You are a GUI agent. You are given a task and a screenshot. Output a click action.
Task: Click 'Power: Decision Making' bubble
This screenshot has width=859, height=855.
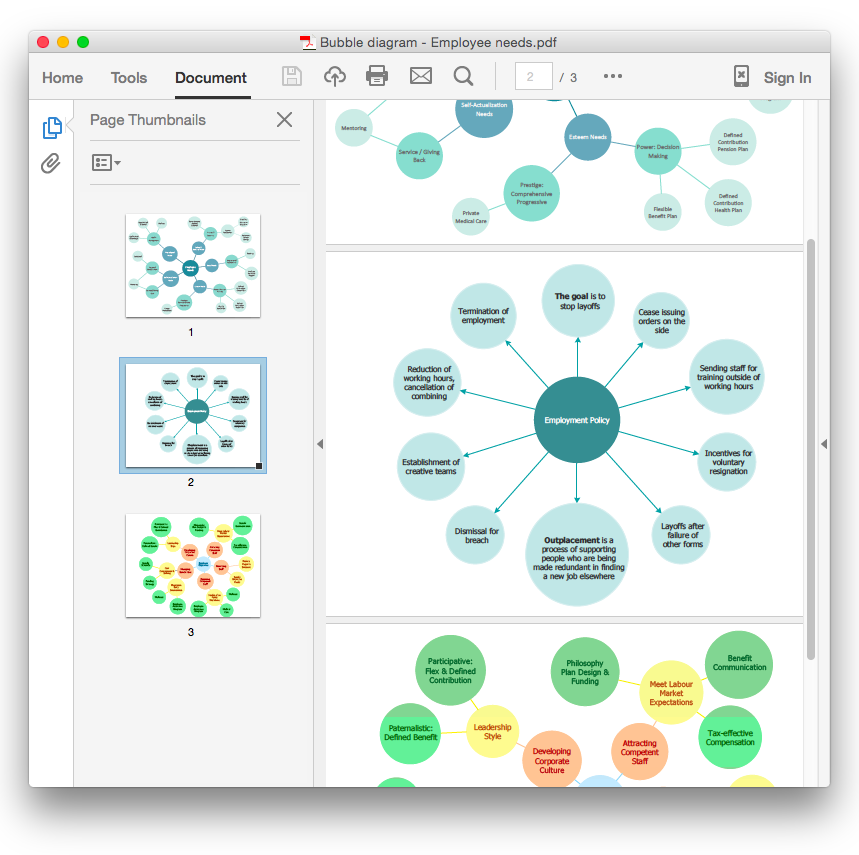(x=658, y=151)
